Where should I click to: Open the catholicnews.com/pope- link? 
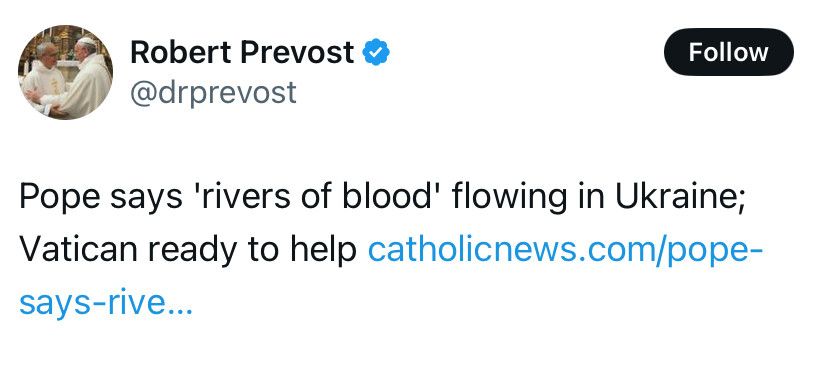pyautogui.click(x=564, y=250)
